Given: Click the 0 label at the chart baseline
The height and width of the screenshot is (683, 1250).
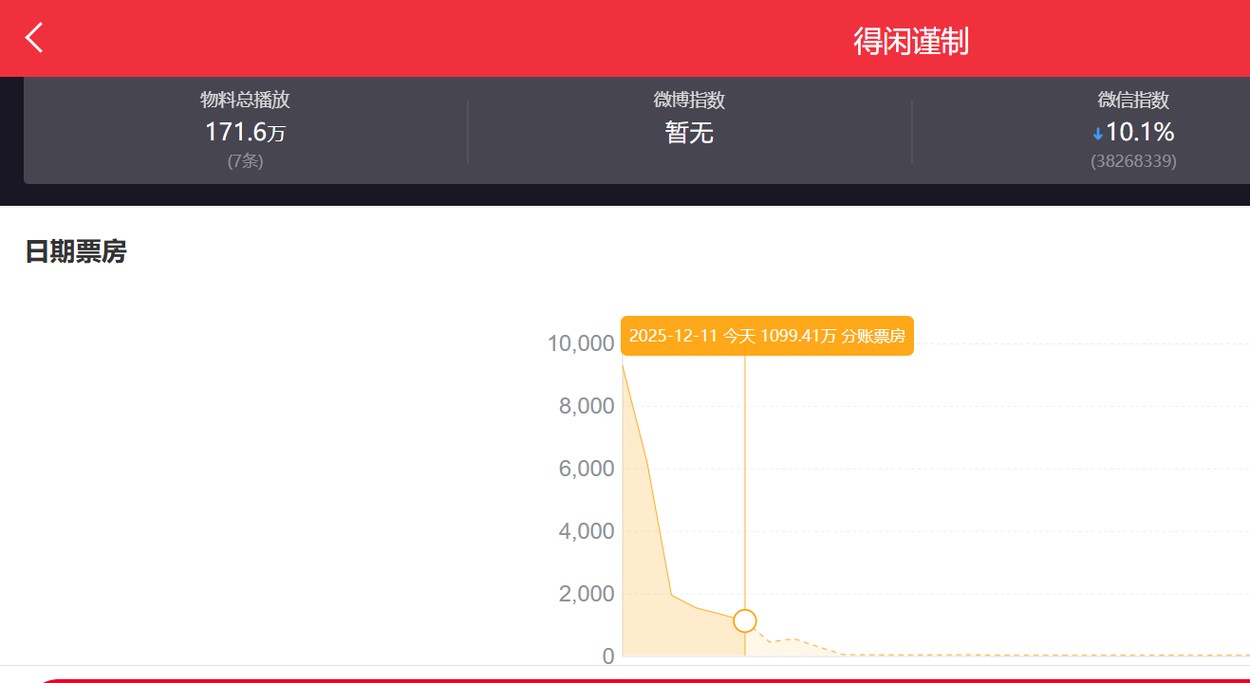Looking at the screenshot, I should tap(608, 656).
